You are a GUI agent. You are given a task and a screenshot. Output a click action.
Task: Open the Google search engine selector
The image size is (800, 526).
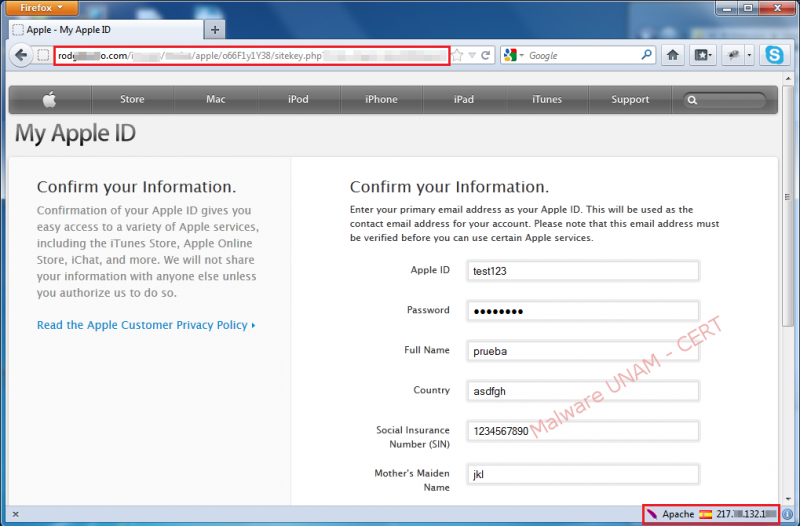tap(513, 55)
